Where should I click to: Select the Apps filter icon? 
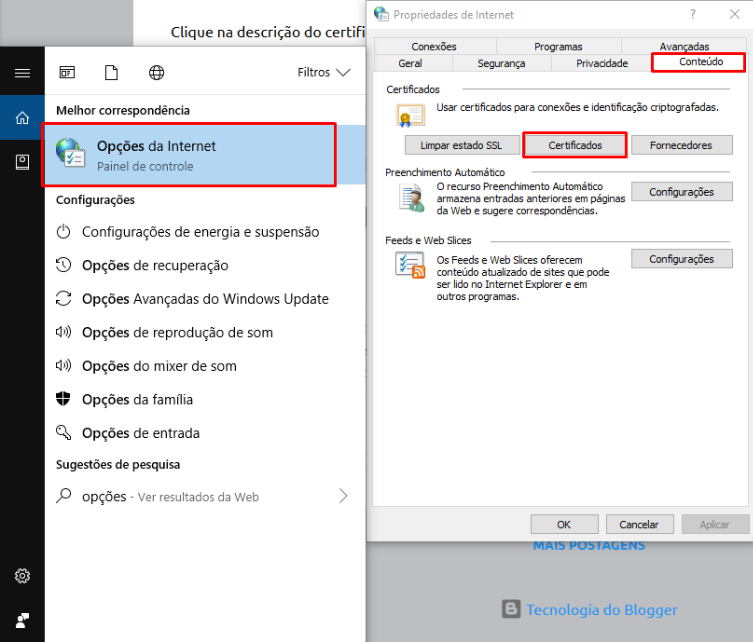point(67,73)
